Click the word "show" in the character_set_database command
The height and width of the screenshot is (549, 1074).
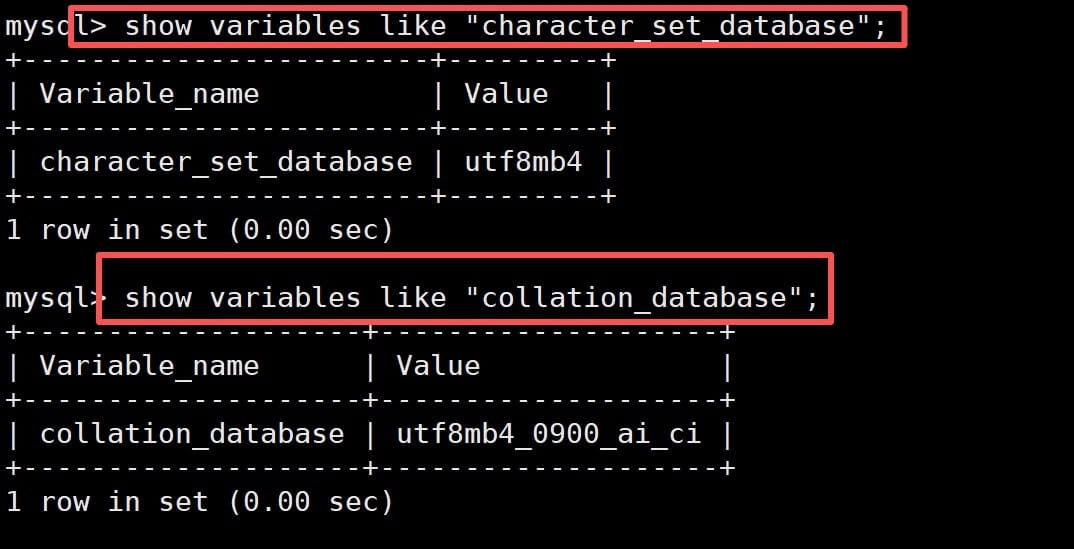[x=158, y=26]
